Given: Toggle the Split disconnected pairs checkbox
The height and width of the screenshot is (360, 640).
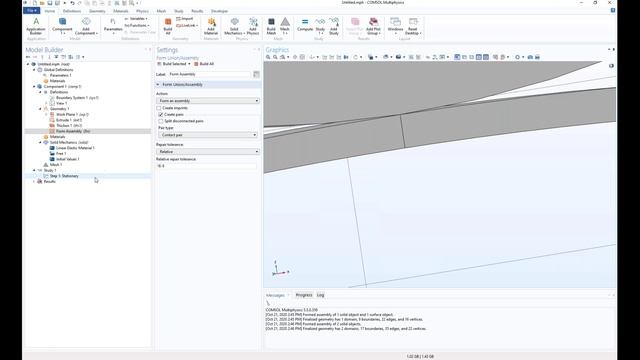Looking at the screenshot, I should 160,121.
